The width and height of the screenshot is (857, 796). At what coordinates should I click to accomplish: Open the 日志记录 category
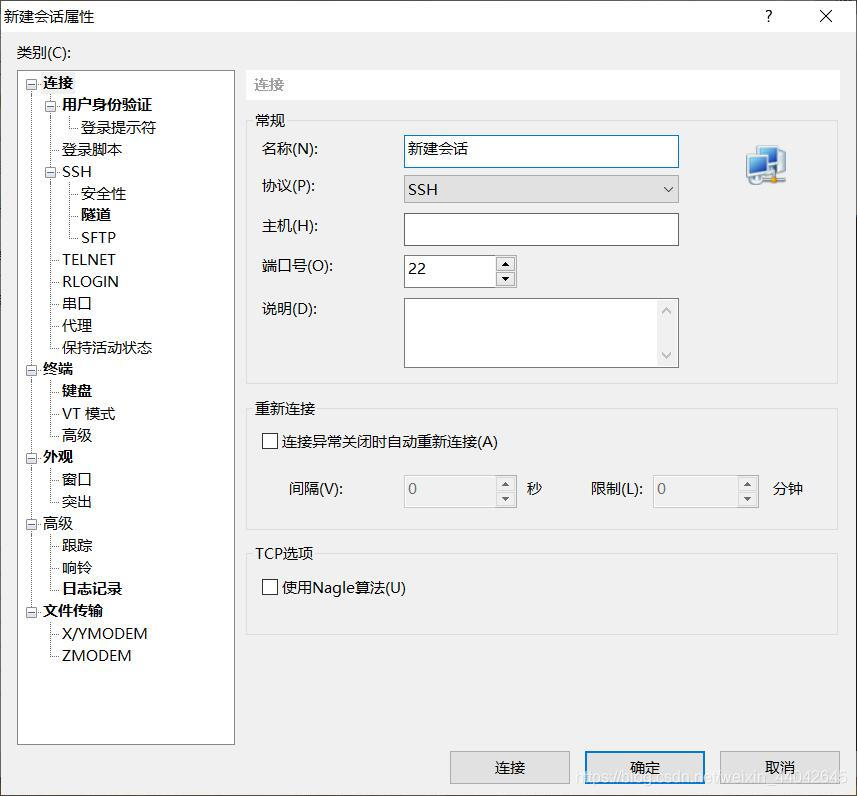click(92, 589)
